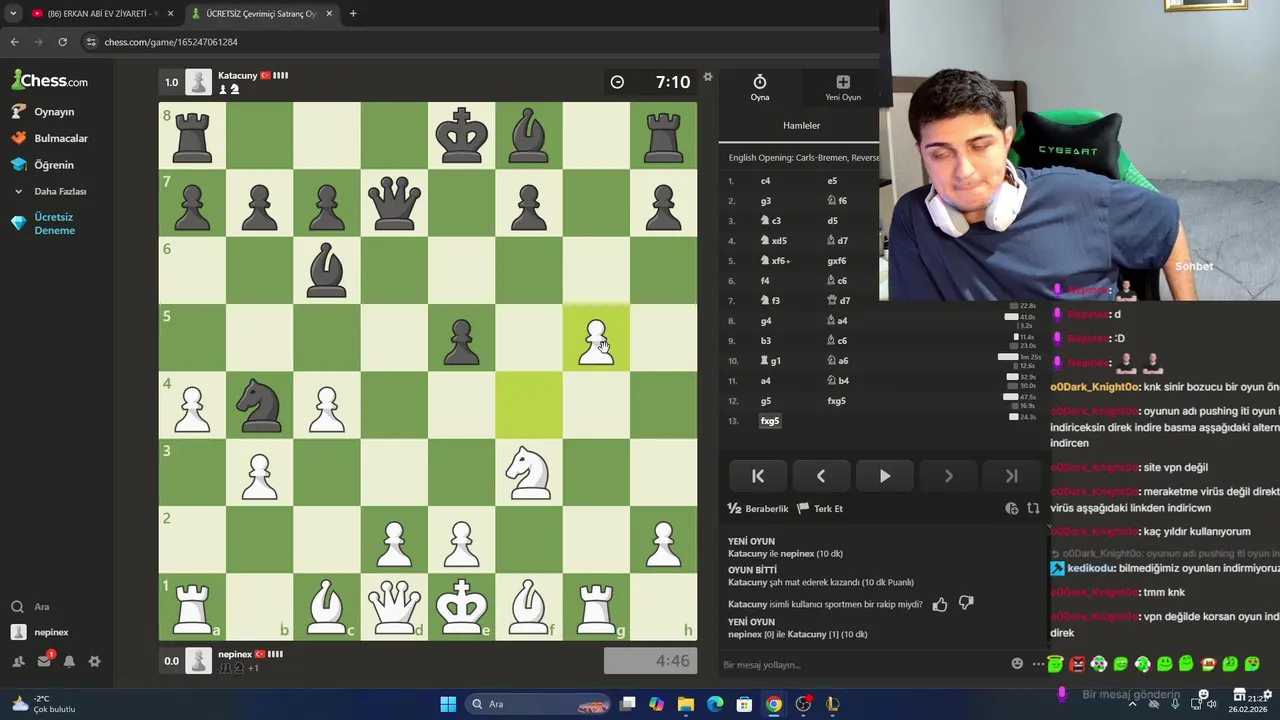The height and width of the screenshot is (720, 1280).
Task: Open the weather widget showing -2°C
Action: point(42,704)
